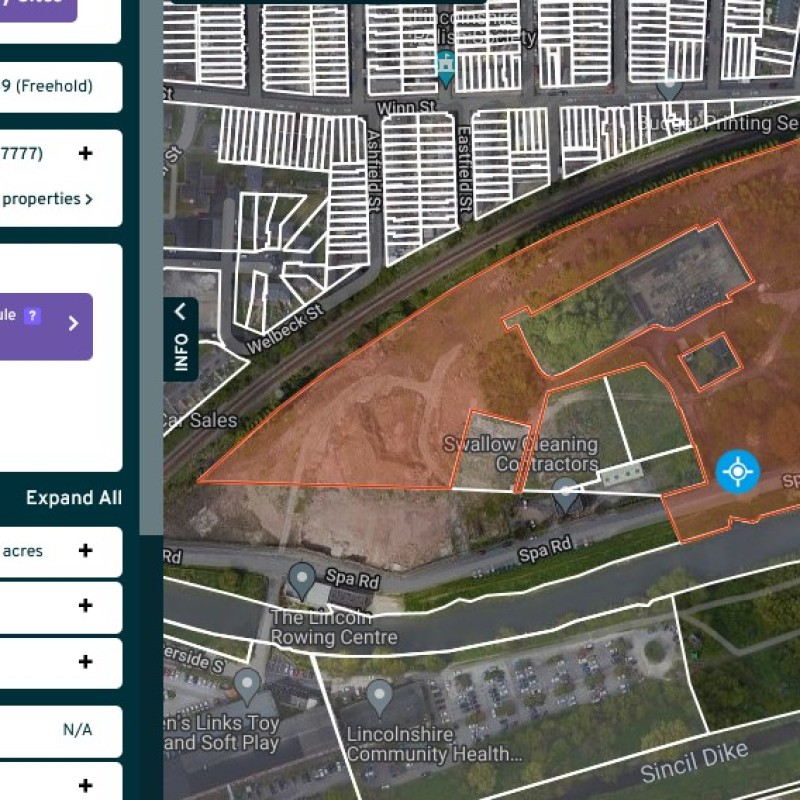Open the Lincolnshire Community Health map pin
This screenshot has width=800, height=800.
click(379, 696)
